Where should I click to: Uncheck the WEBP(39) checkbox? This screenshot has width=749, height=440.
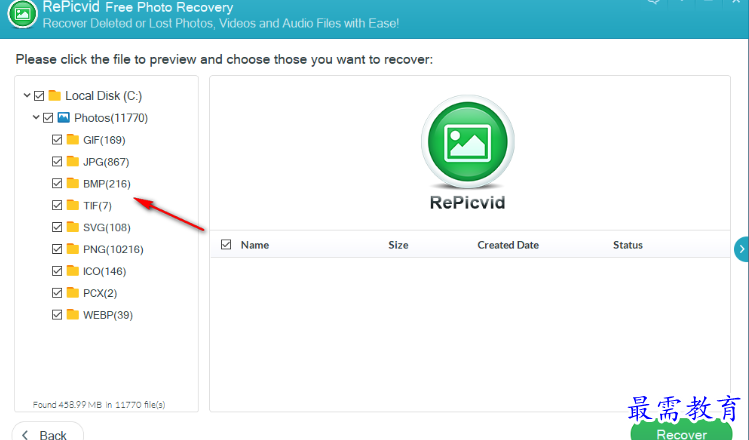(57, 315)
